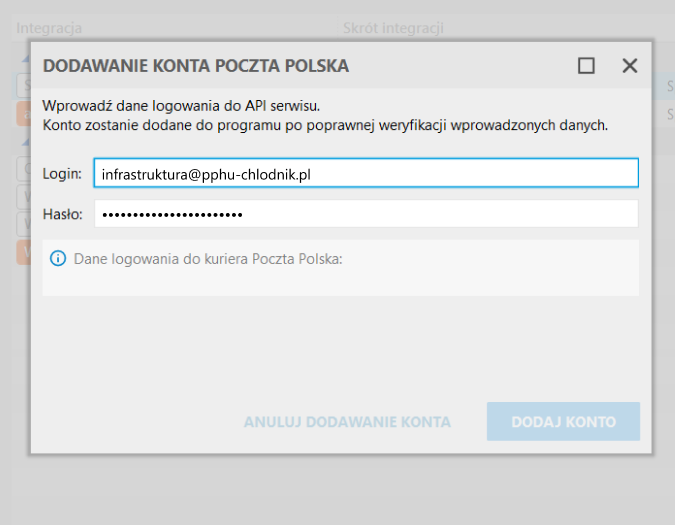
Task: Click the info icon beside Dane logowania
Action: pos(58,259)
